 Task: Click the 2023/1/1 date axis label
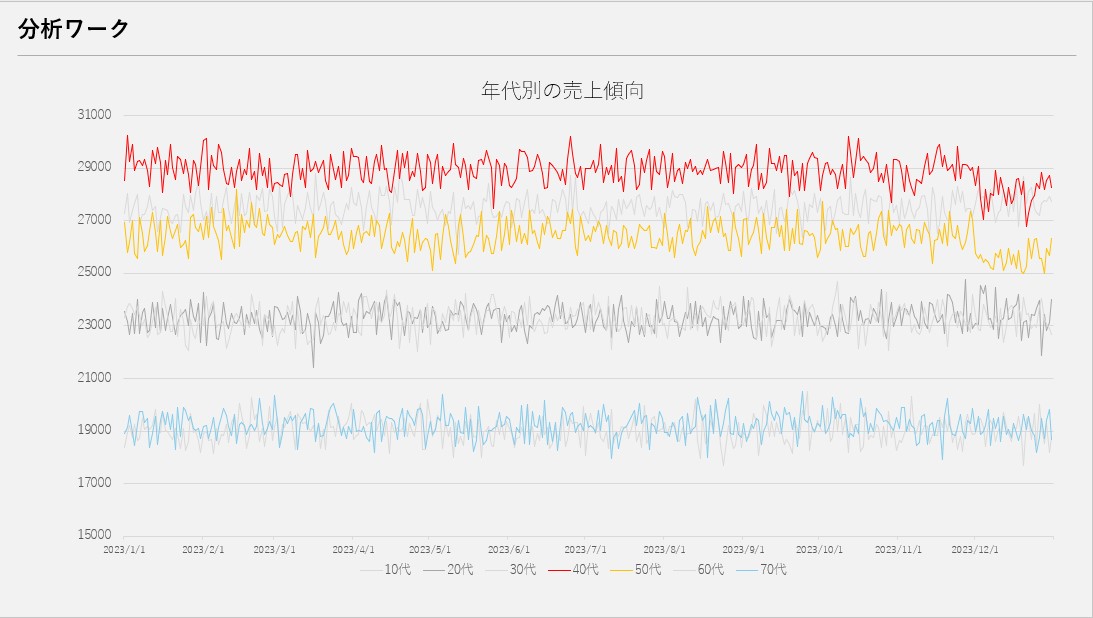(124, 549)
